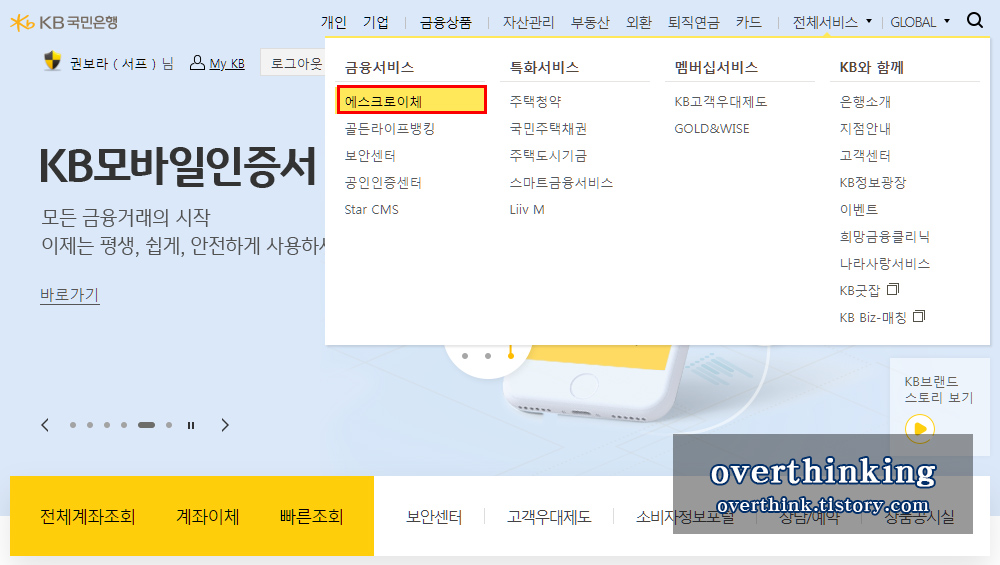Select 국민주택채권 menu entry
1000x565 pixels.
tap(548, 128)
